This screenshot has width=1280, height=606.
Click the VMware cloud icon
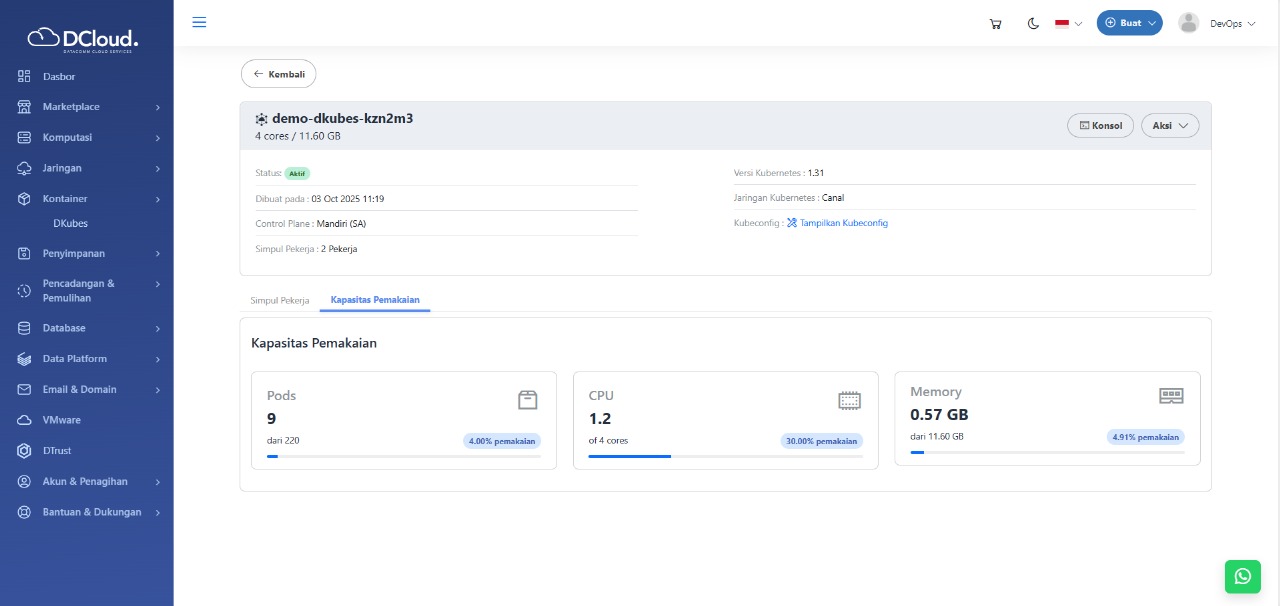click(23, 420)
